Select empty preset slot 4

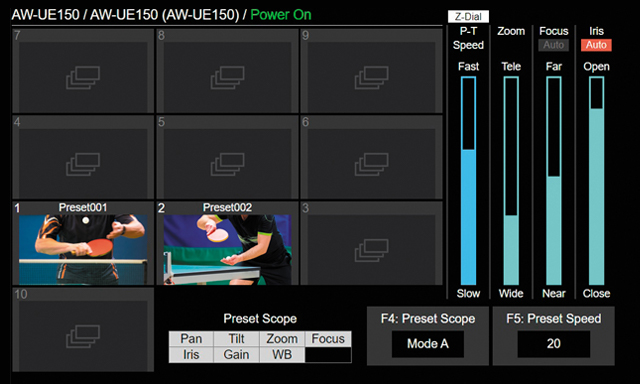point(83,157)
